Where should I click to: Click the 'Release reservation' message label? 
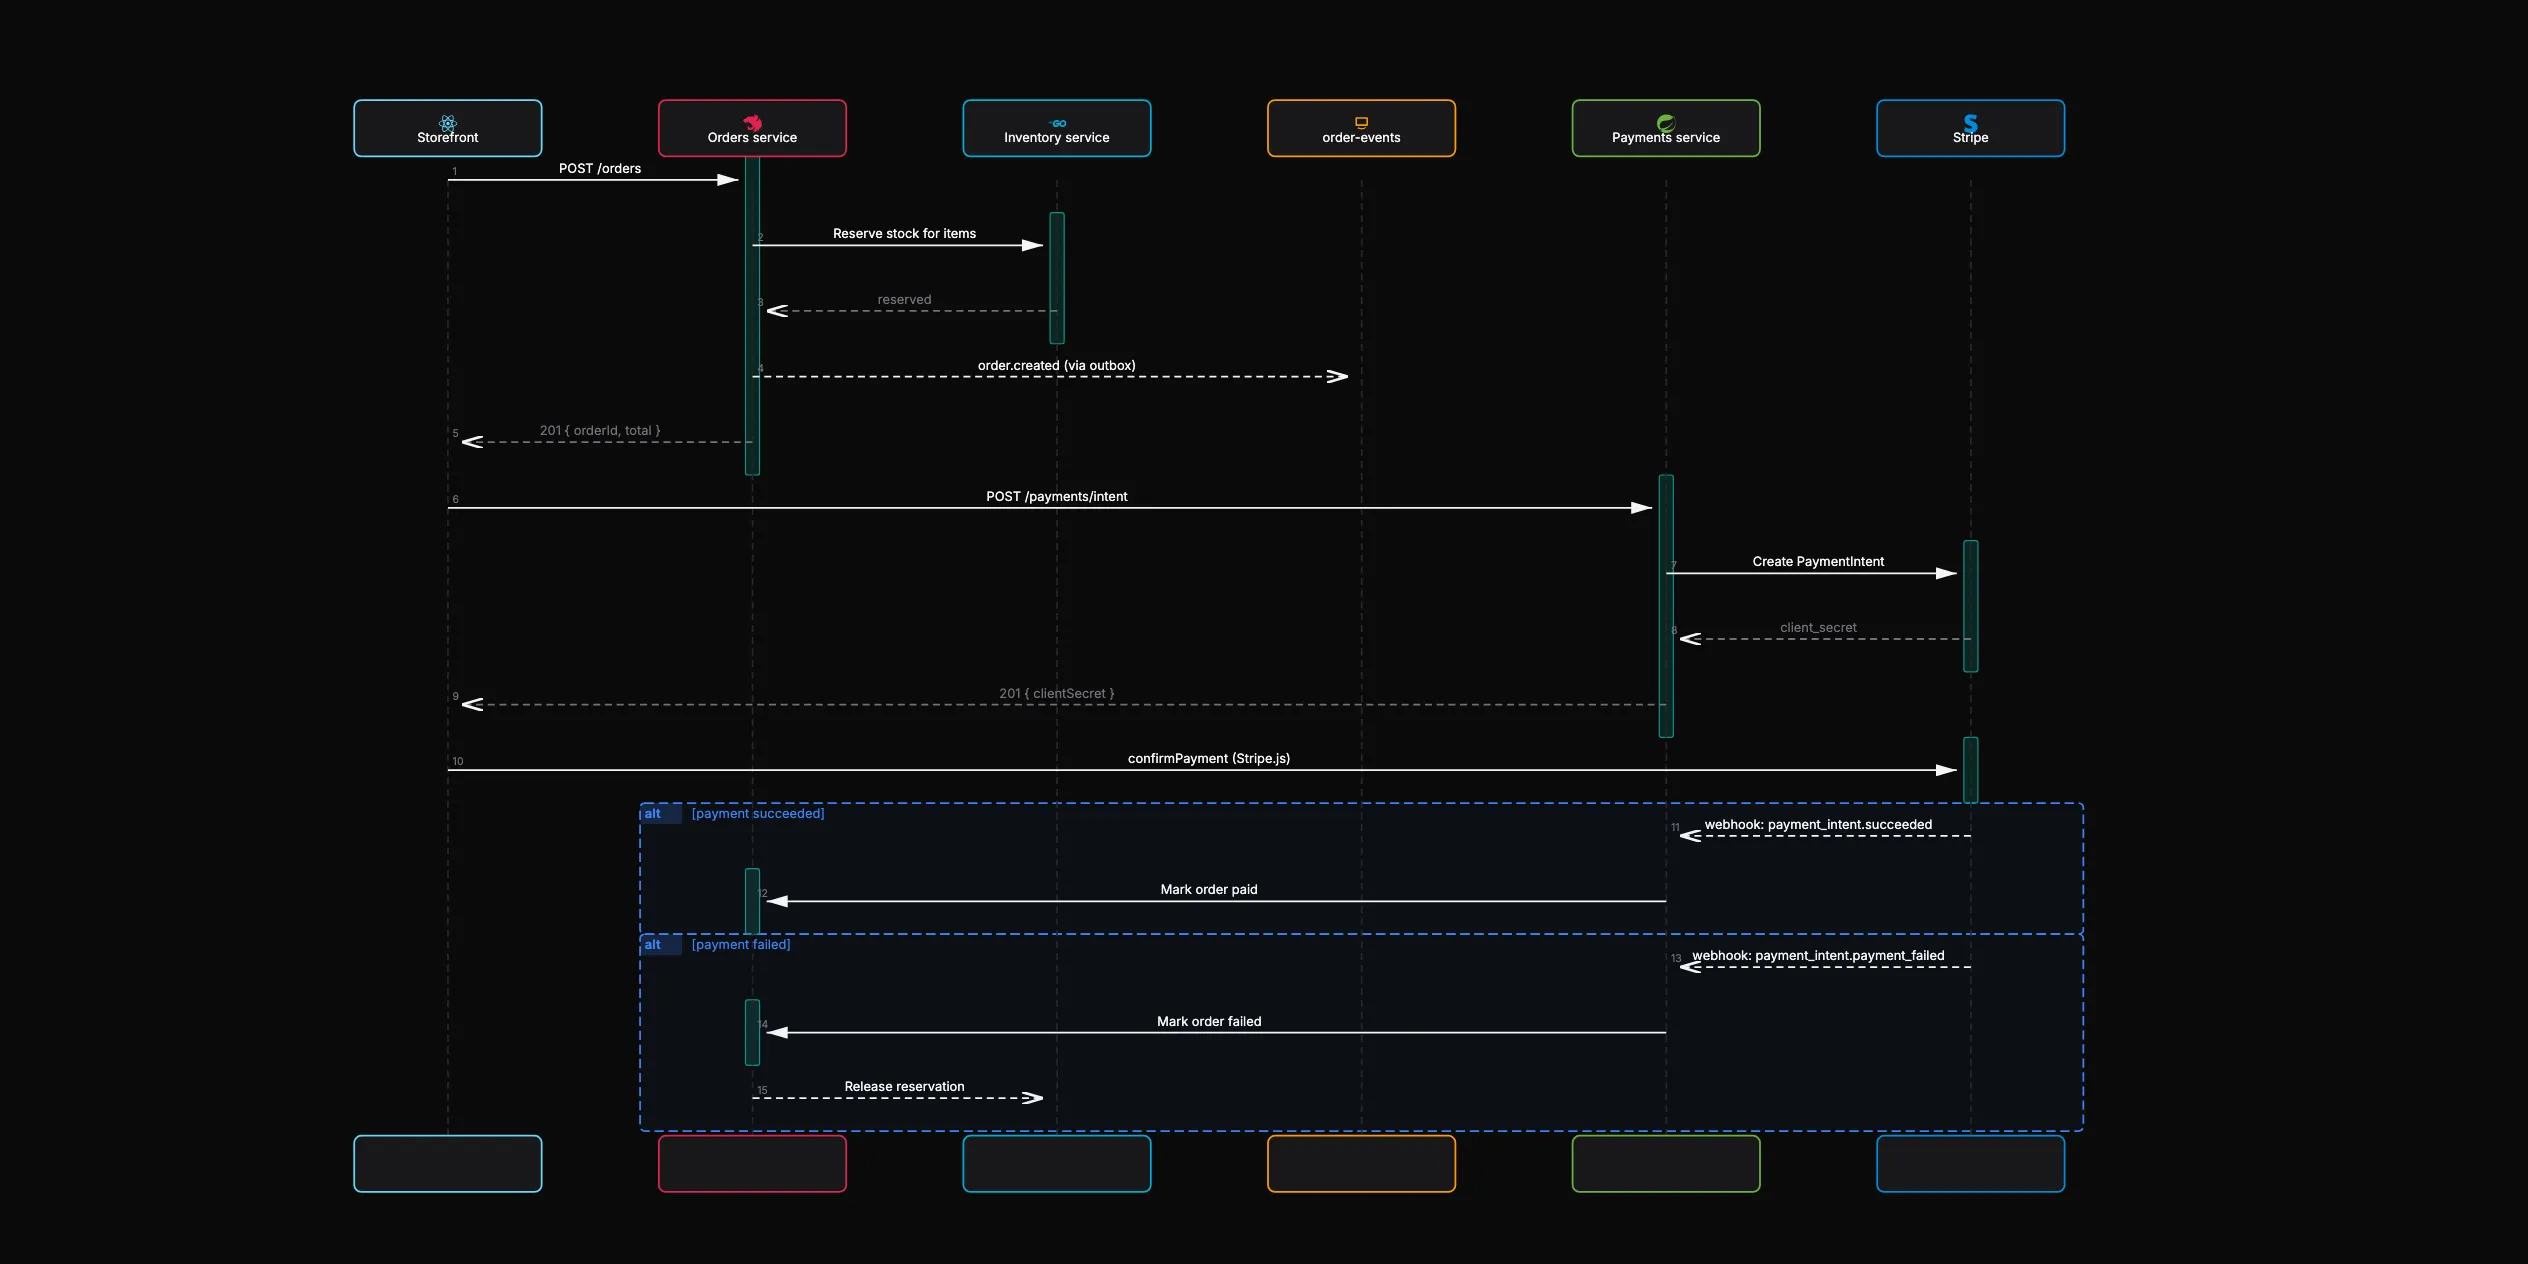coord(904,1087)
